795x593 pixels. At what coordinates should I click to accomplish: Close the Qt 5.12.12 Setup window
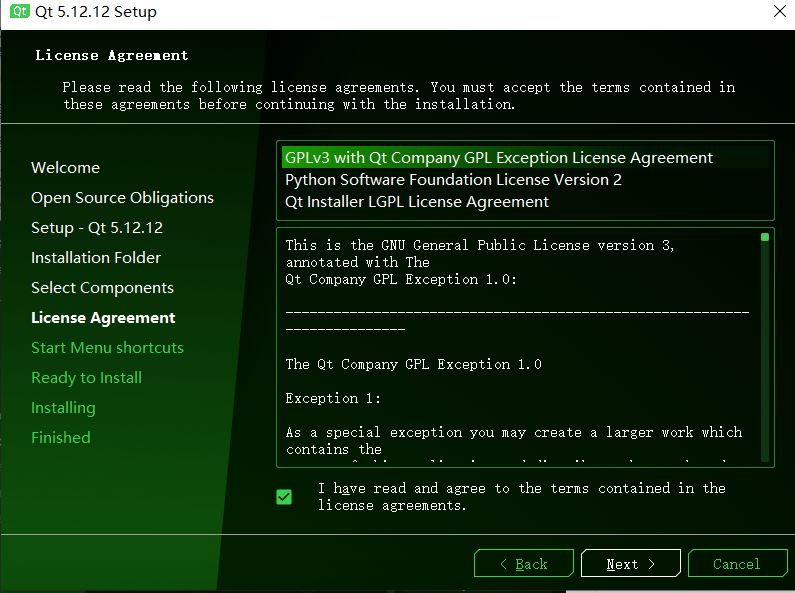pyautogui.click(x=780, y=11)
